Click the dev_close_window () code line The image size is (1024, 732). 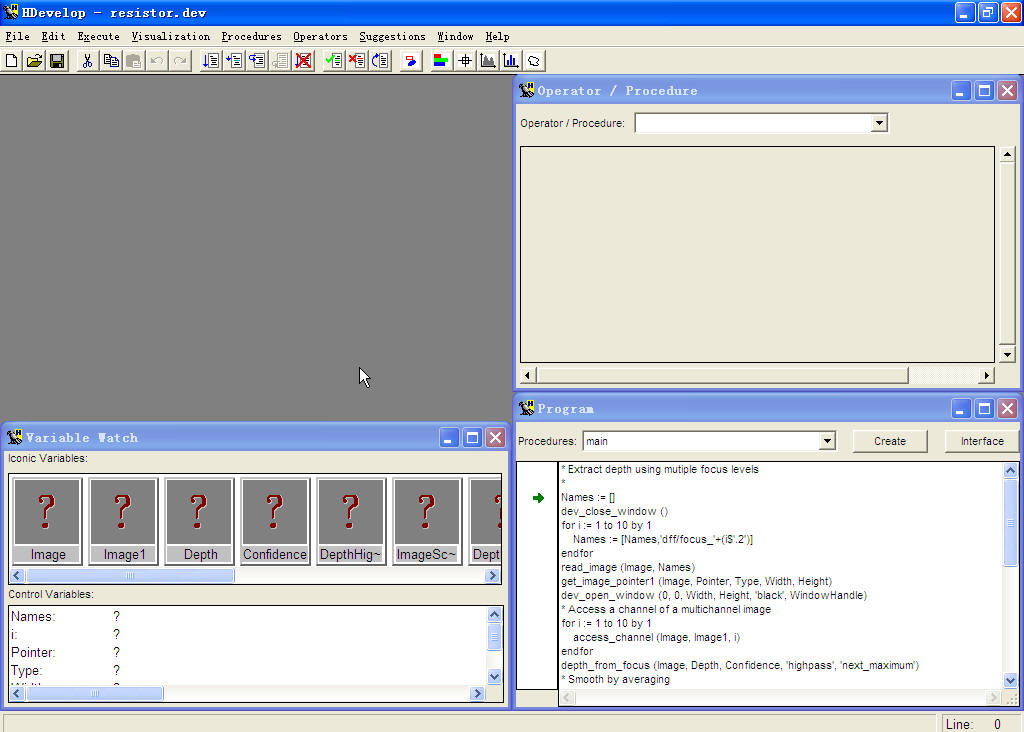614,511
